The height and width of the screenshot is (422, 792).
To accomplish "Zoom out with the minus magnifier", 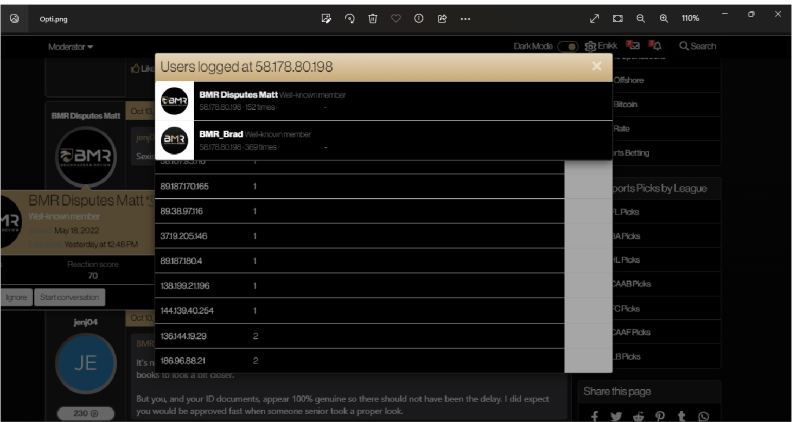I will click(x=640, y=19).
